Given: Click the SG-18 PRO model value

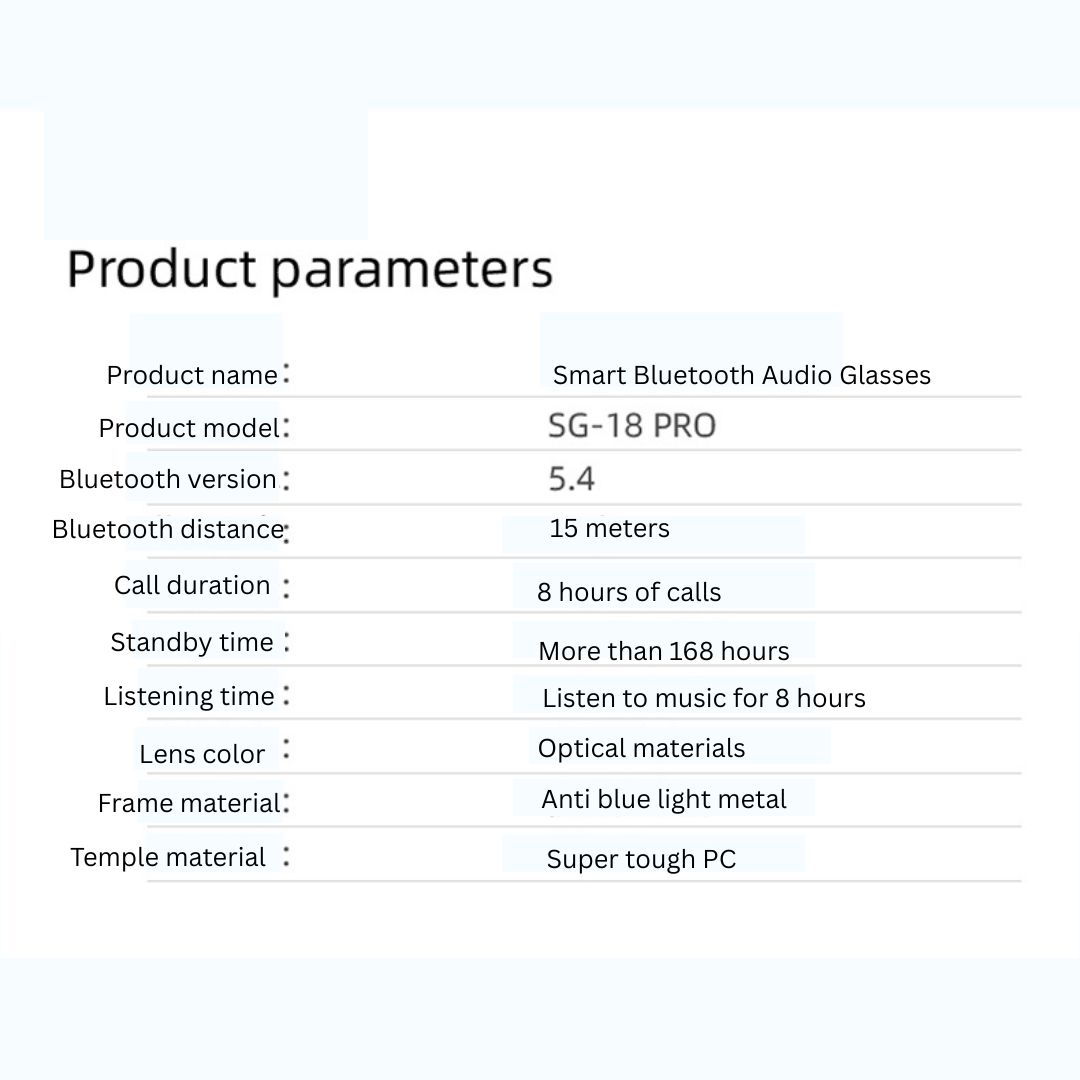Looking at the screenshot, I should [x=632, y=426].
